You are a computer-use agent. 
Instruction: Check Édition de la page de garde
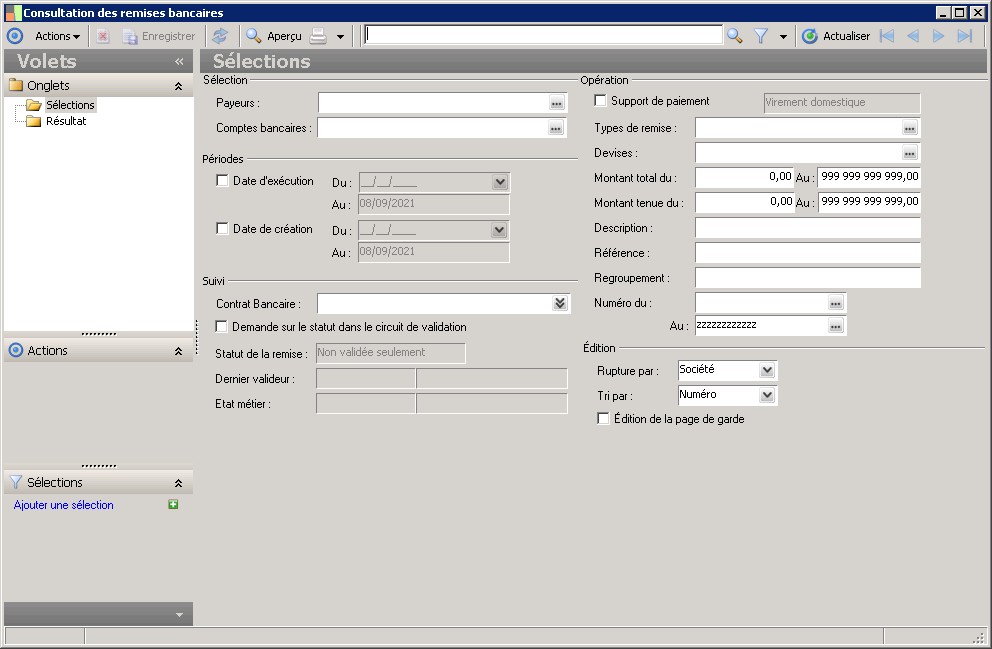click(x=604, y=419)
